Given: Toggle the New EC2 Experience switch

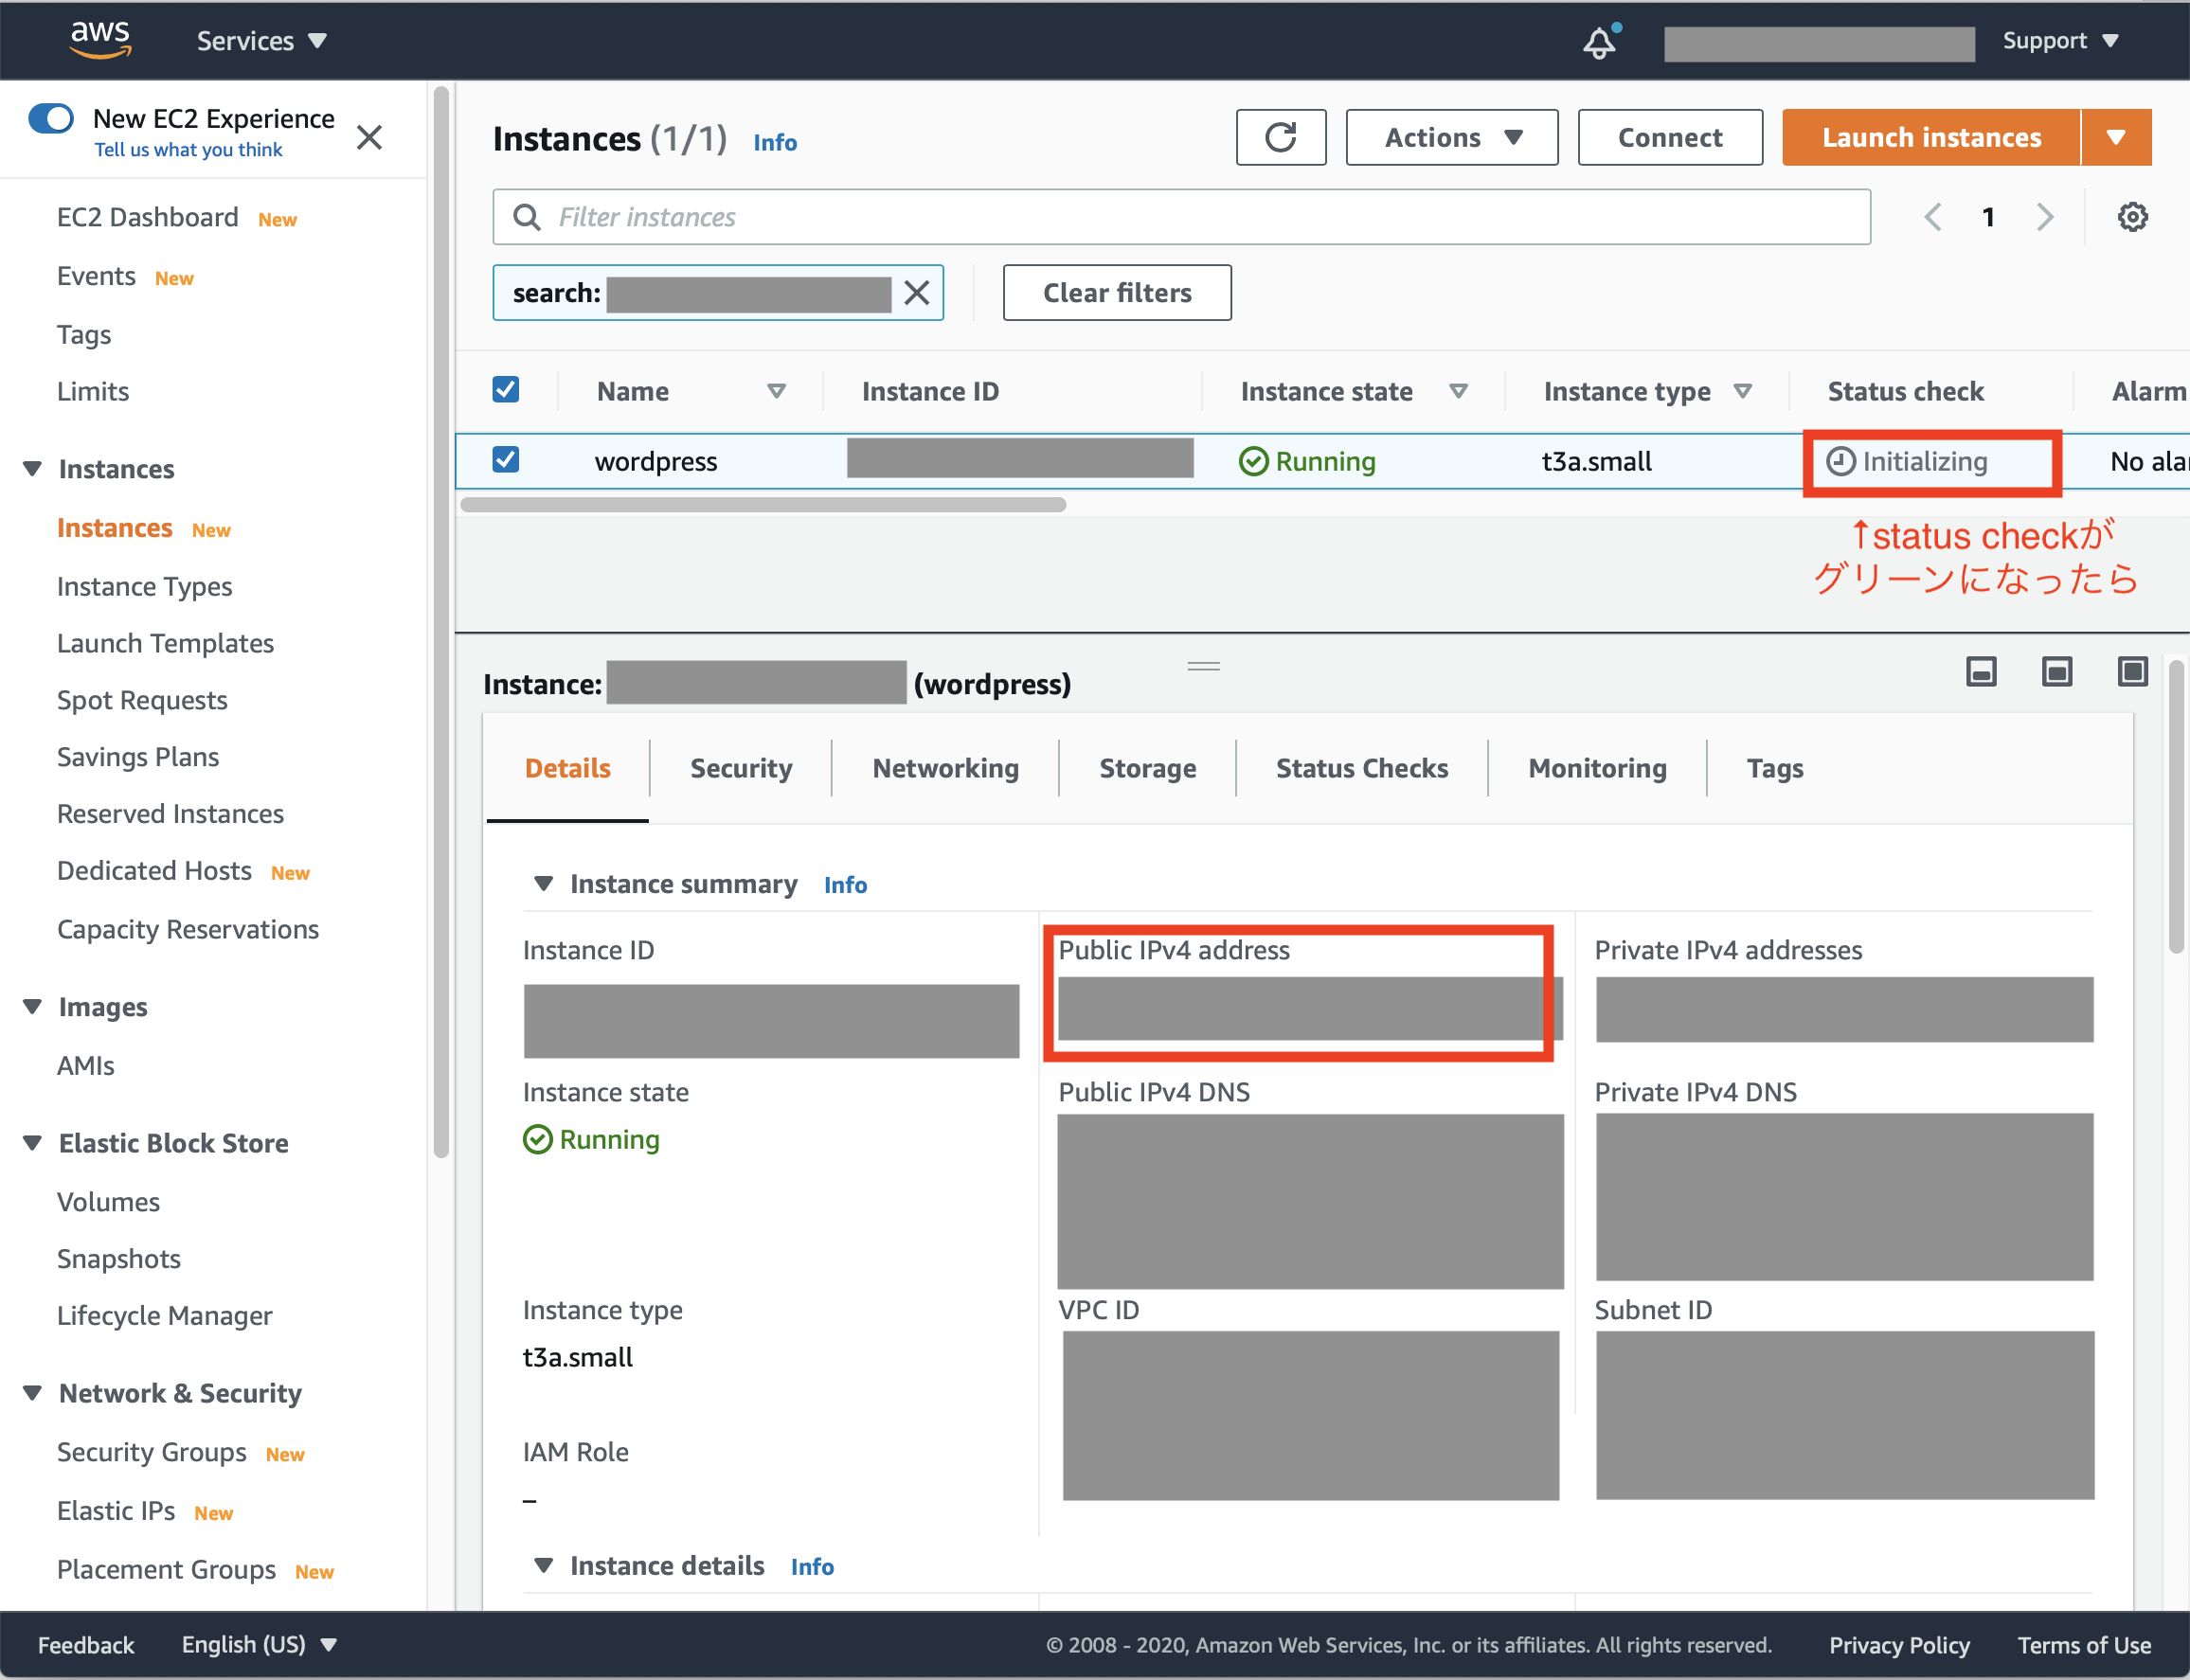Looking at the screenshot, I should click(51, 119).
